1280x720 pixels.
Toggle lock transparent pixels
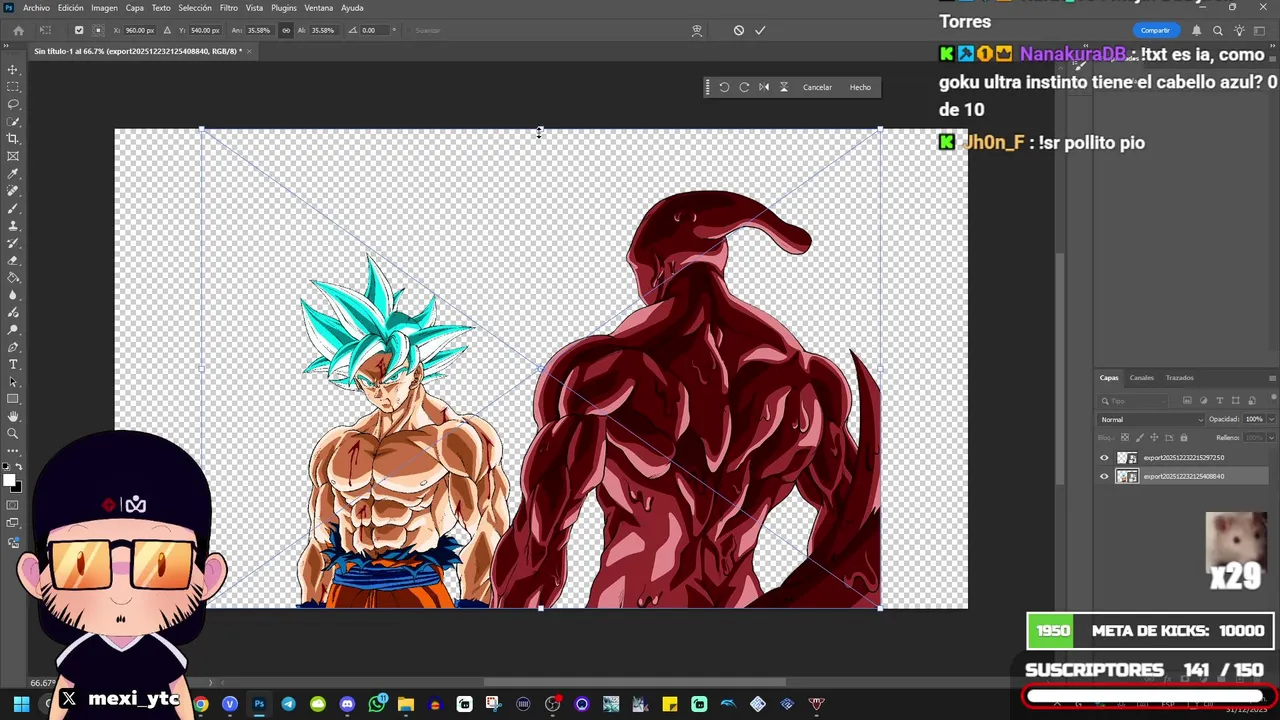click(1125, 437)
